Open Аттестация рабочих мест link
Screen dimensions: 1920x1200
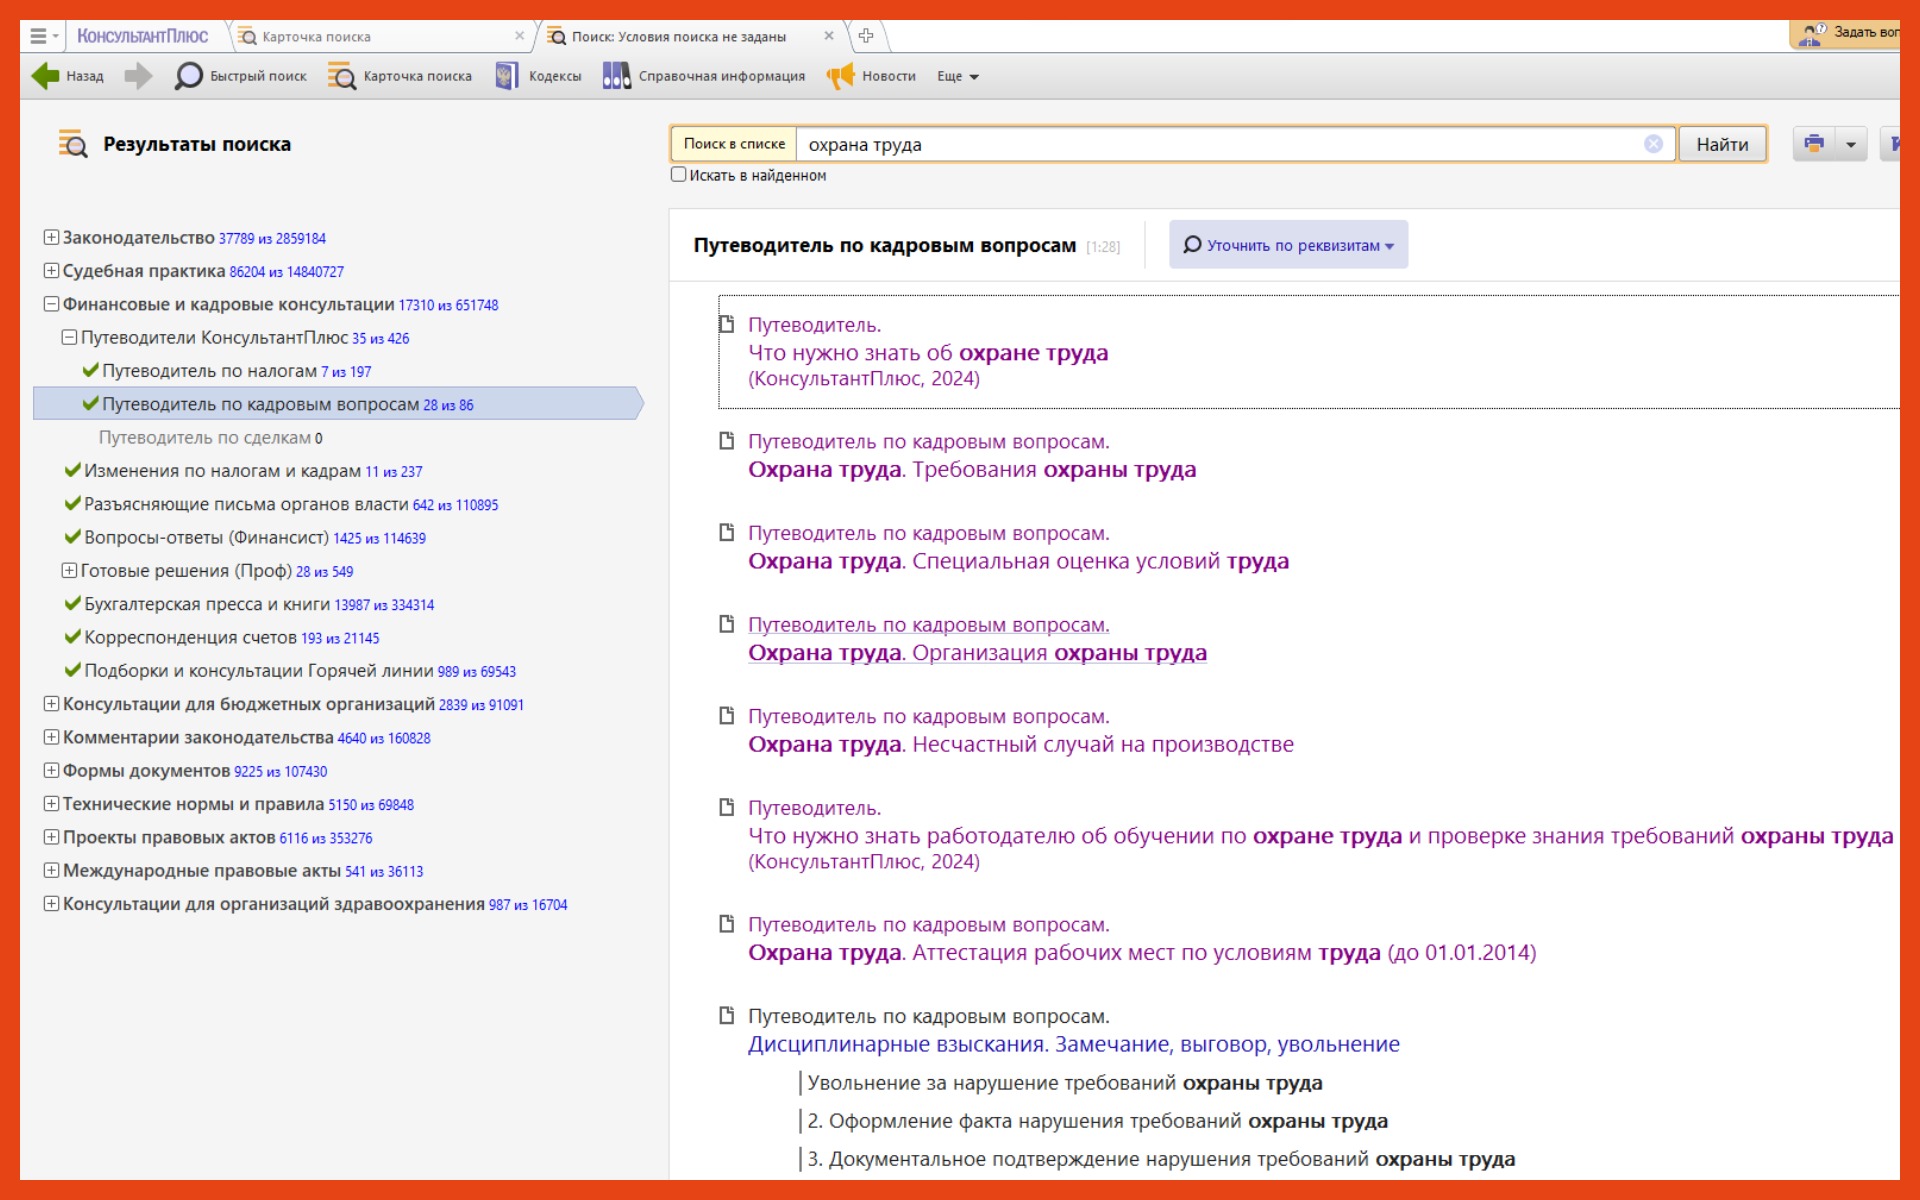point(1142,953)
